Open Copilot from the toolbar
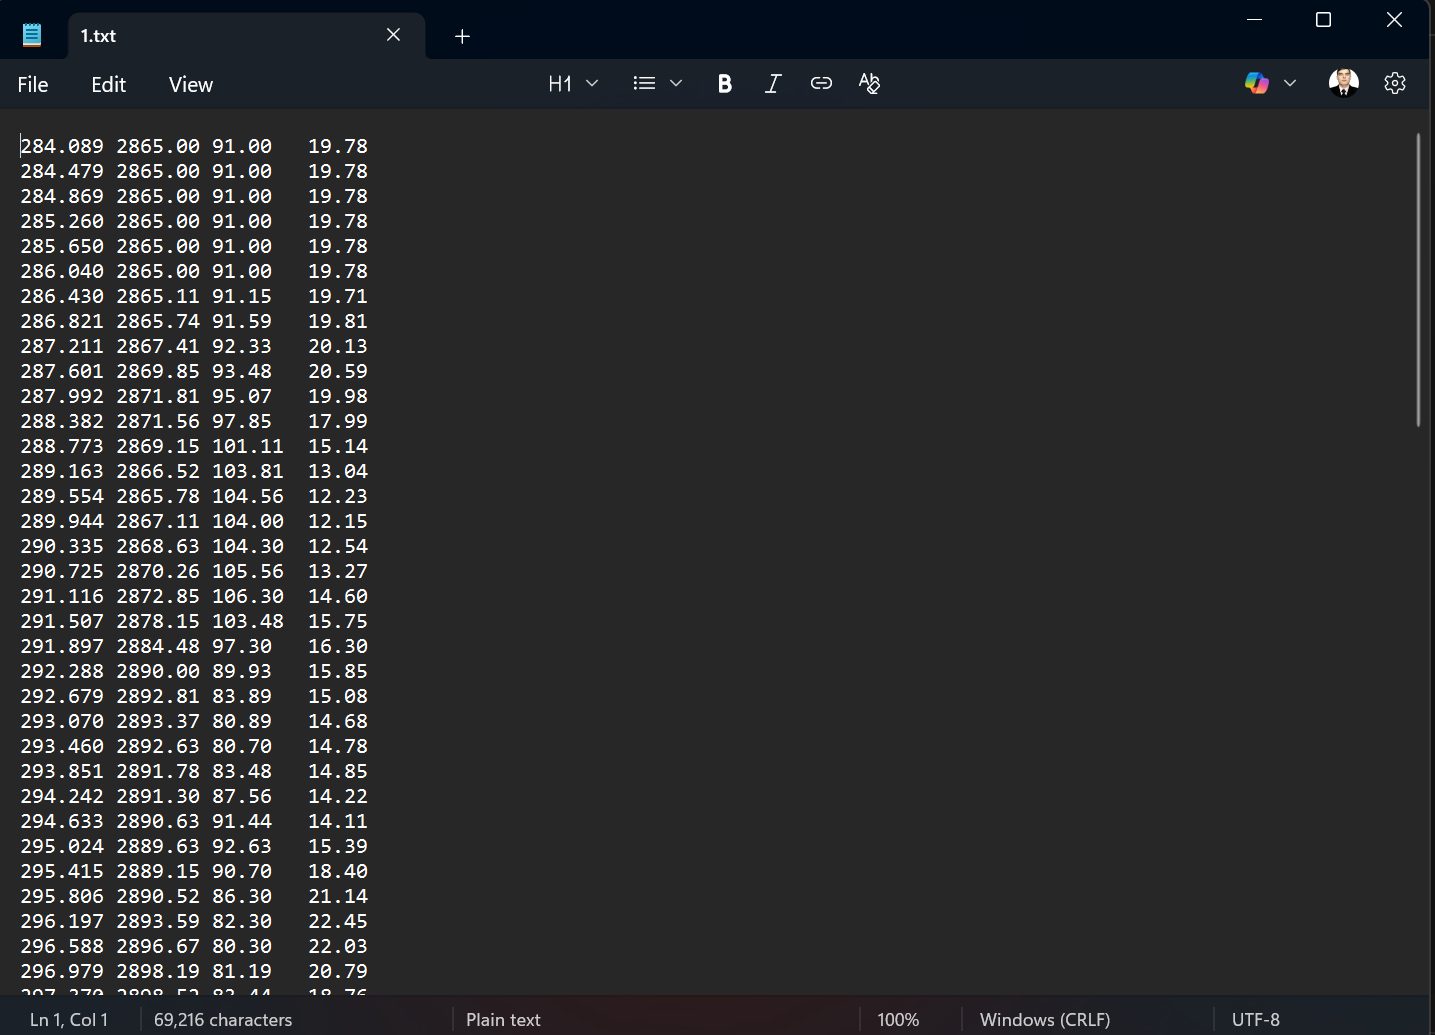The width and height of the screenshot is (1435, 1035). (x=1257, y=84)
